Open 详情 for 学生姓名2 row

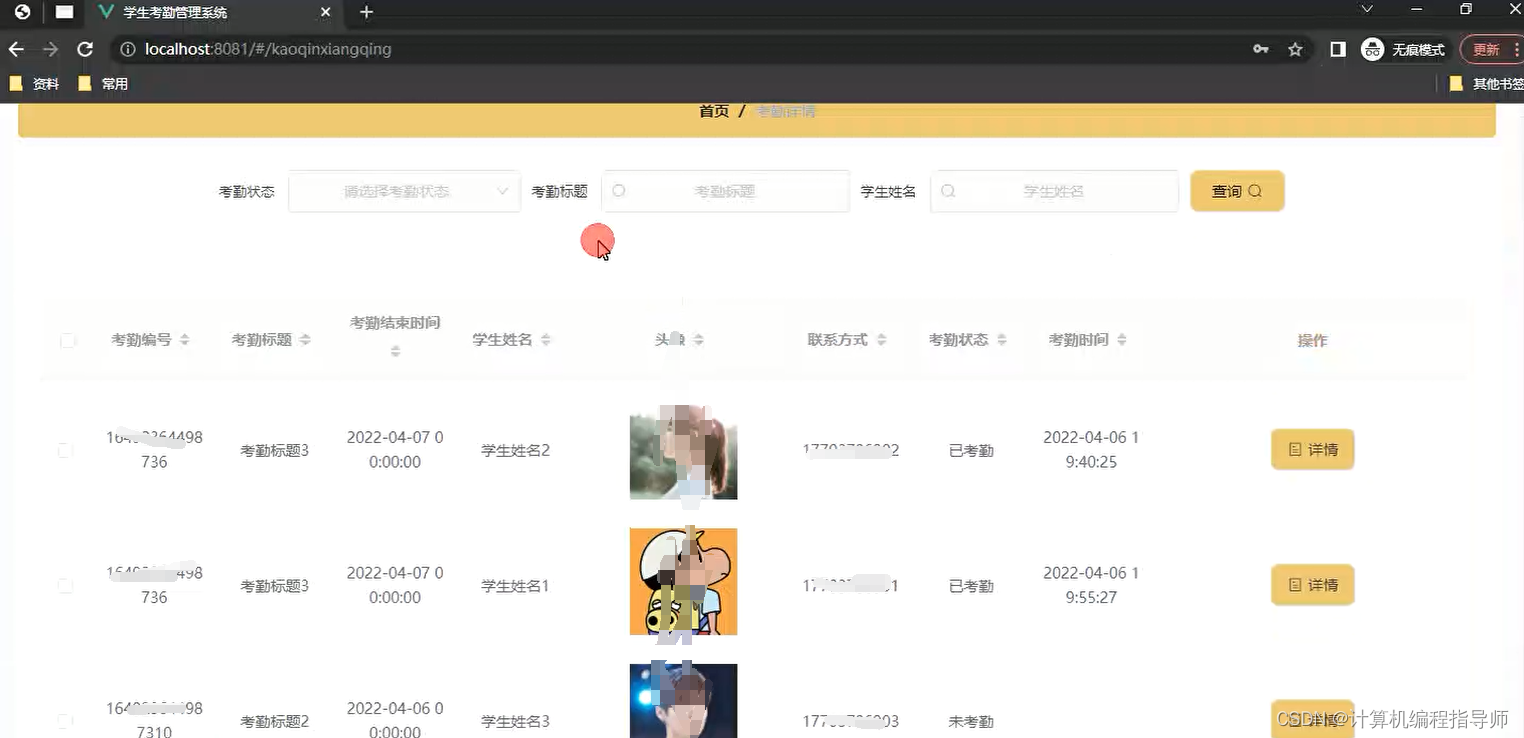pyautogui.click(x=1312, y=450)
